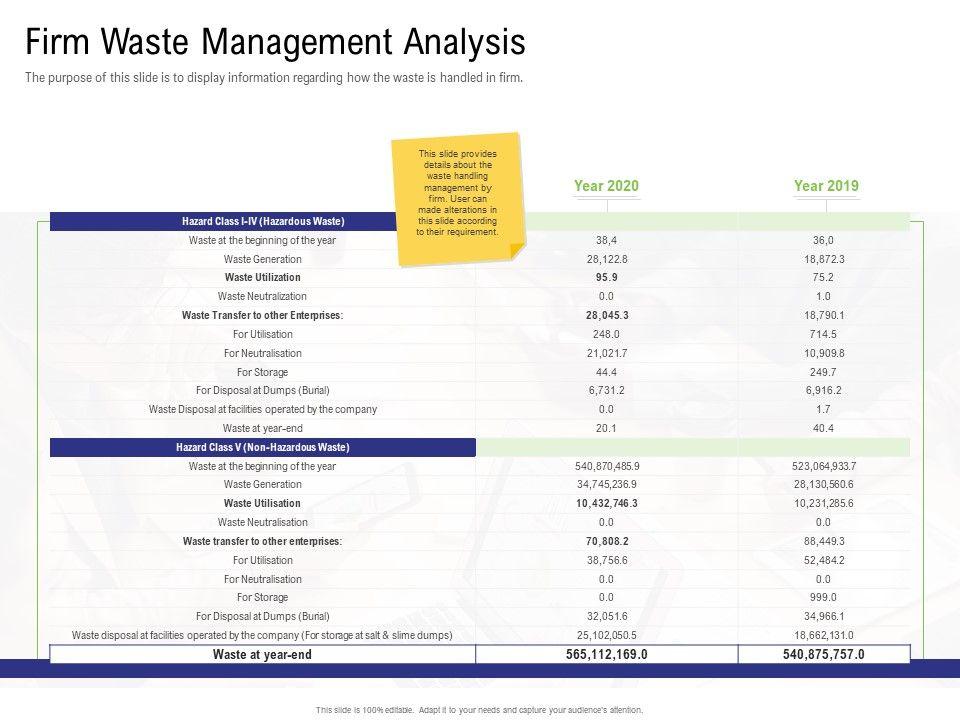Screen dimensions: 960x720
Task: Click the Firm Waste Management Analysis title
Action: [275, 43]
